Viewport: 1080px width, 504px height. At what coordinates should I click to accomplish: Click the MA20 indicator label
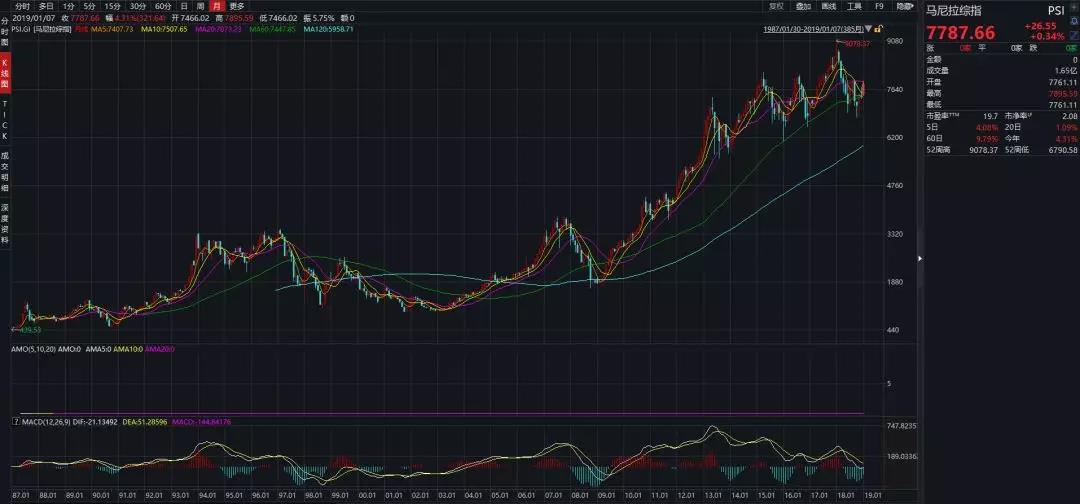[x=220, y=29]
